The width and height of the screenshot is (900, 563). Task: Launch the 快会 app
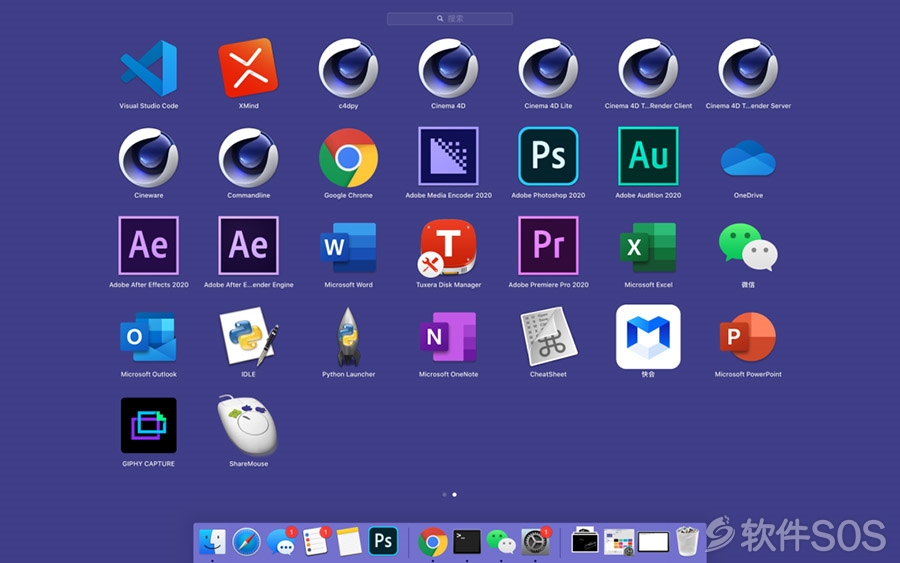pyautogui.click(x=648, y=337)
